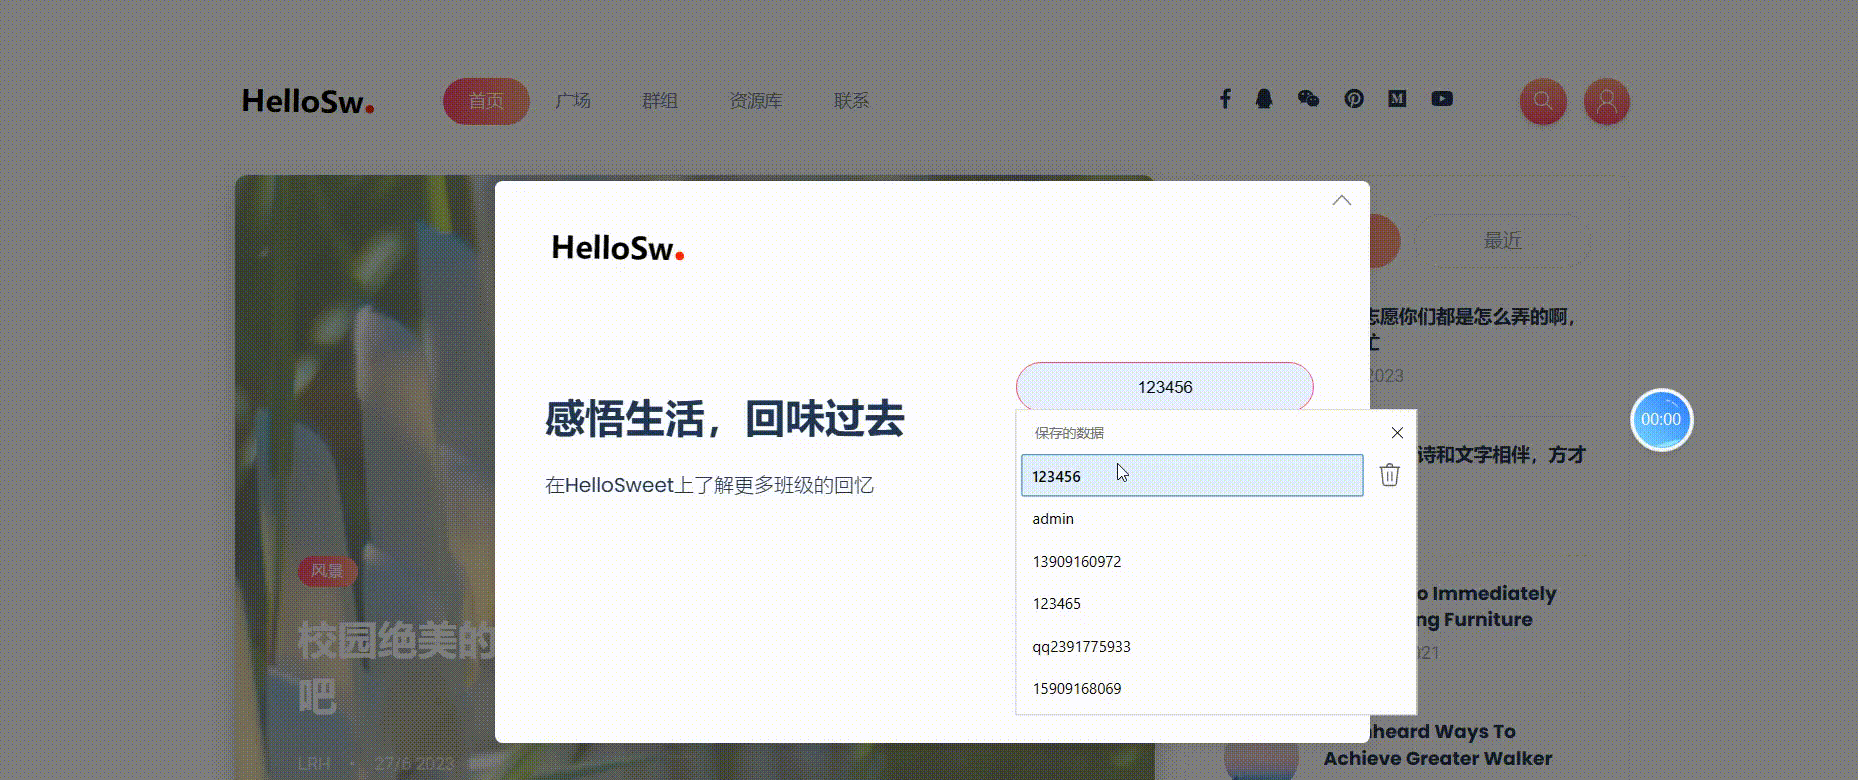Delete saved entry 123456 with trash icon
1858x780 pixels.
pos(1390,475)
